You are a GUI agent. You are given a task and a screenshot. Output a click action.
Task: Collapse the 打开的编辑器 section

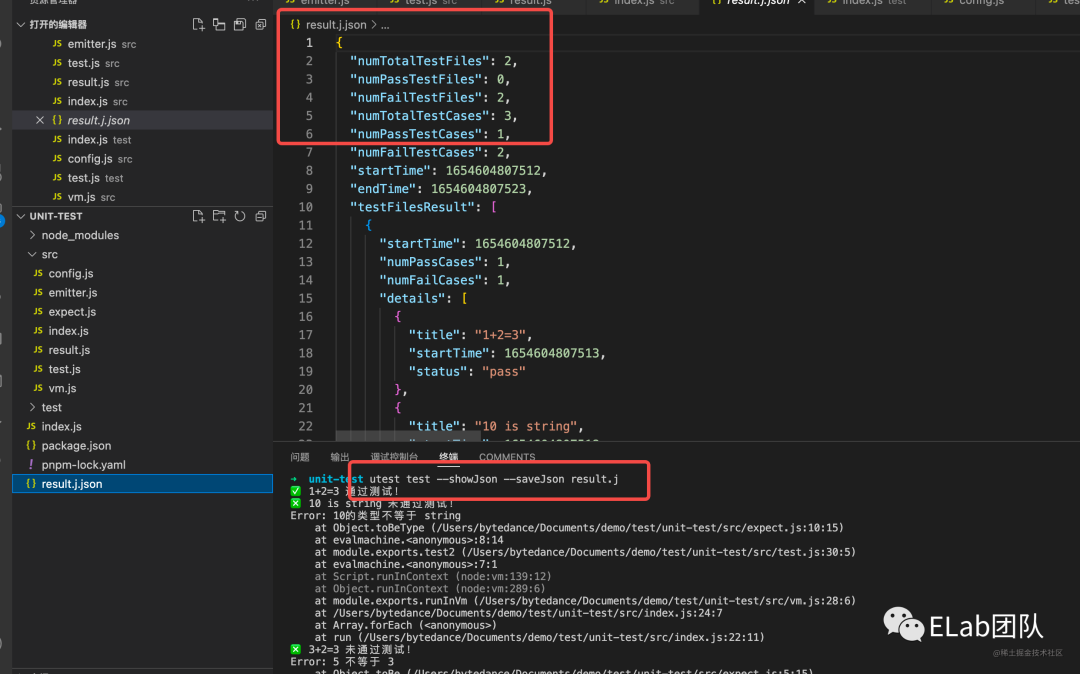(x=21, y=25)
